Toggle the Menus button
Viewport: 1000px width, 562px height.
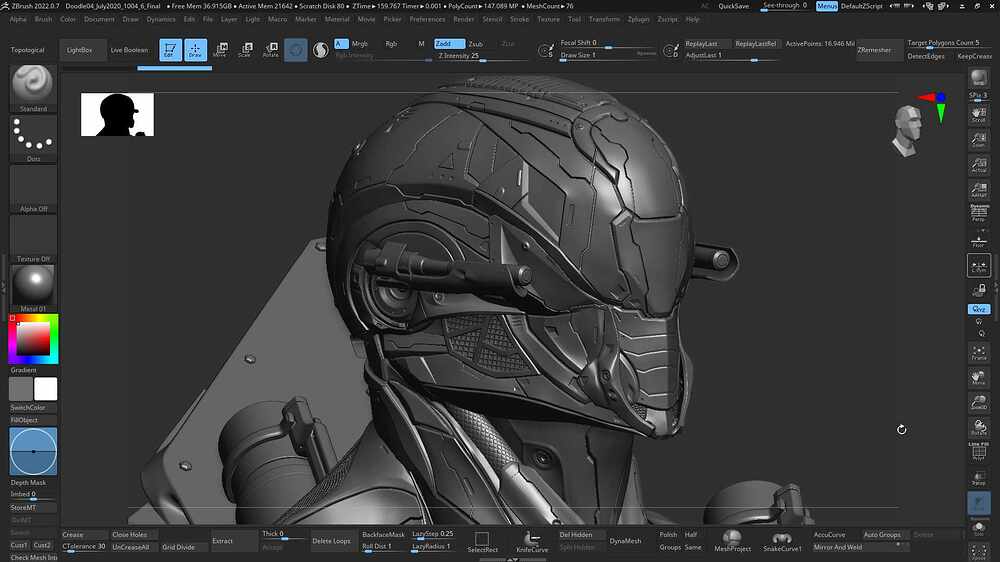[x=827, y=6]
